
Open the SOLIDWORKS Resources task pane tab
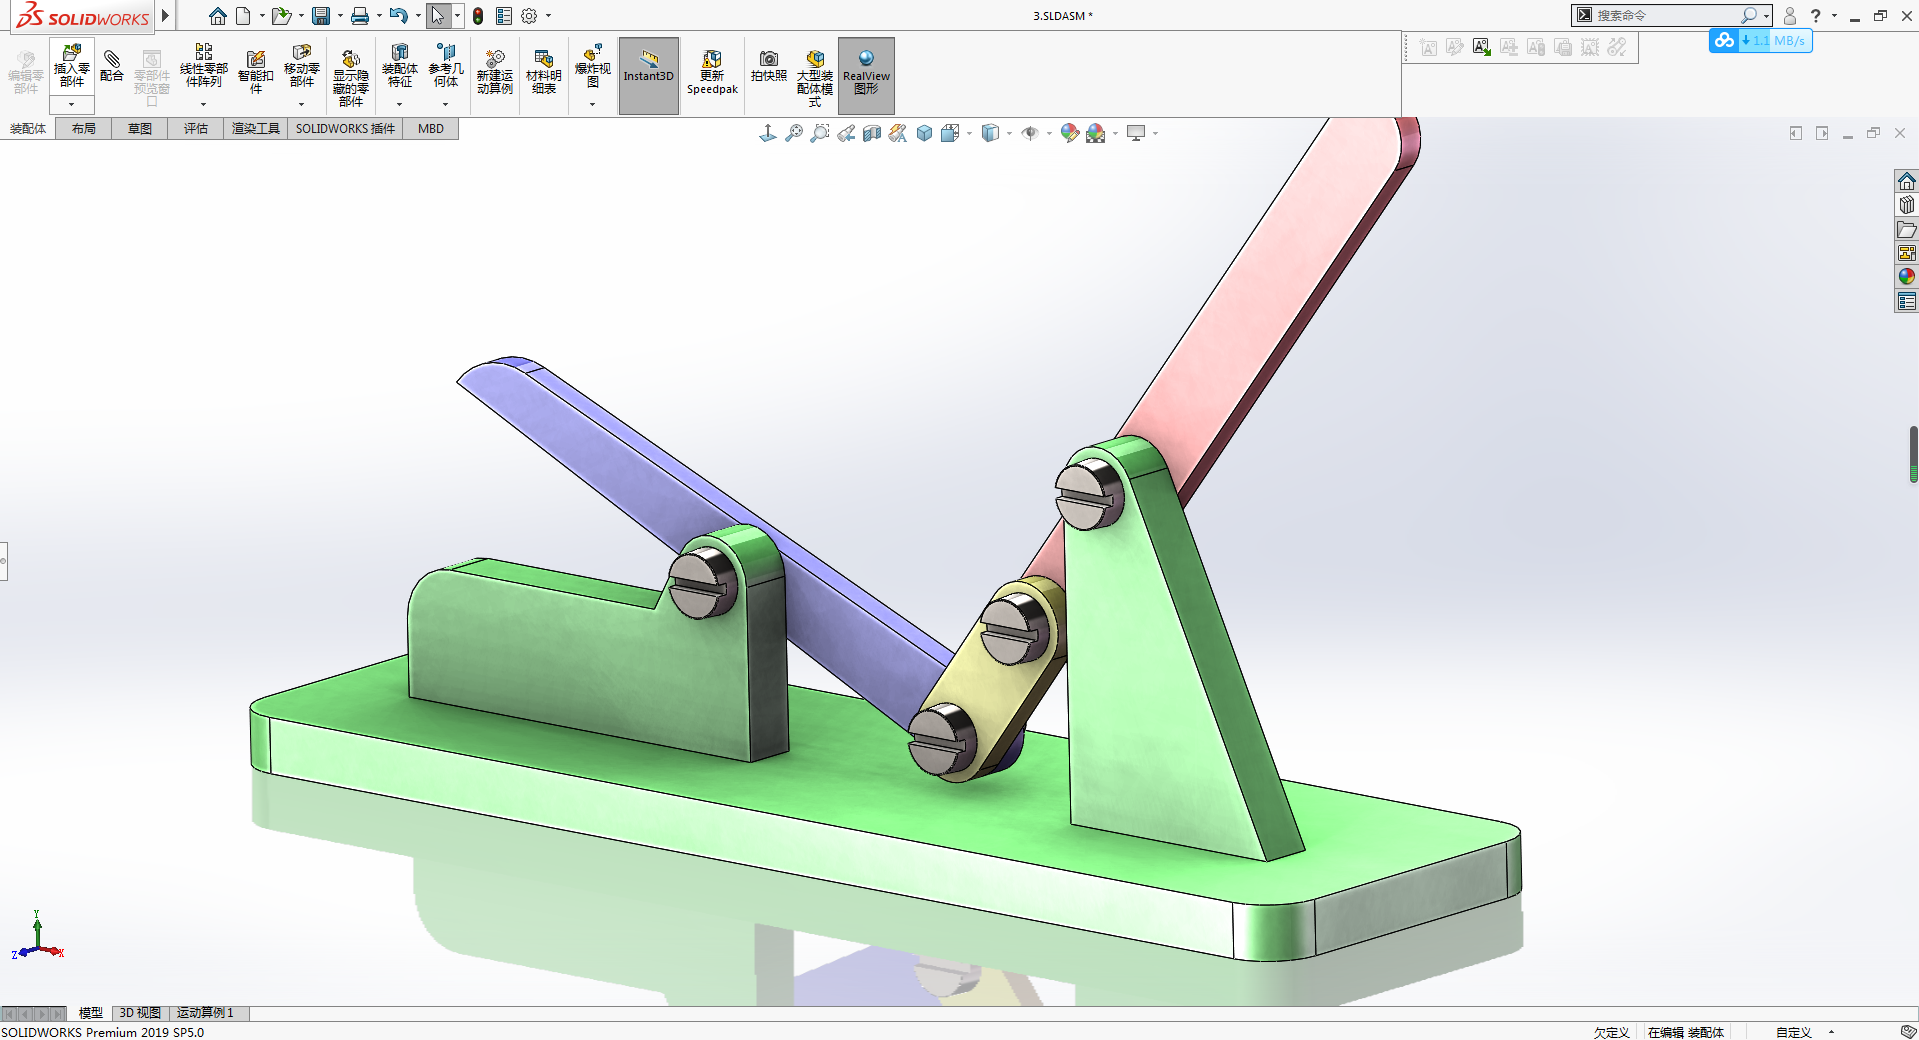point(1907,181)
